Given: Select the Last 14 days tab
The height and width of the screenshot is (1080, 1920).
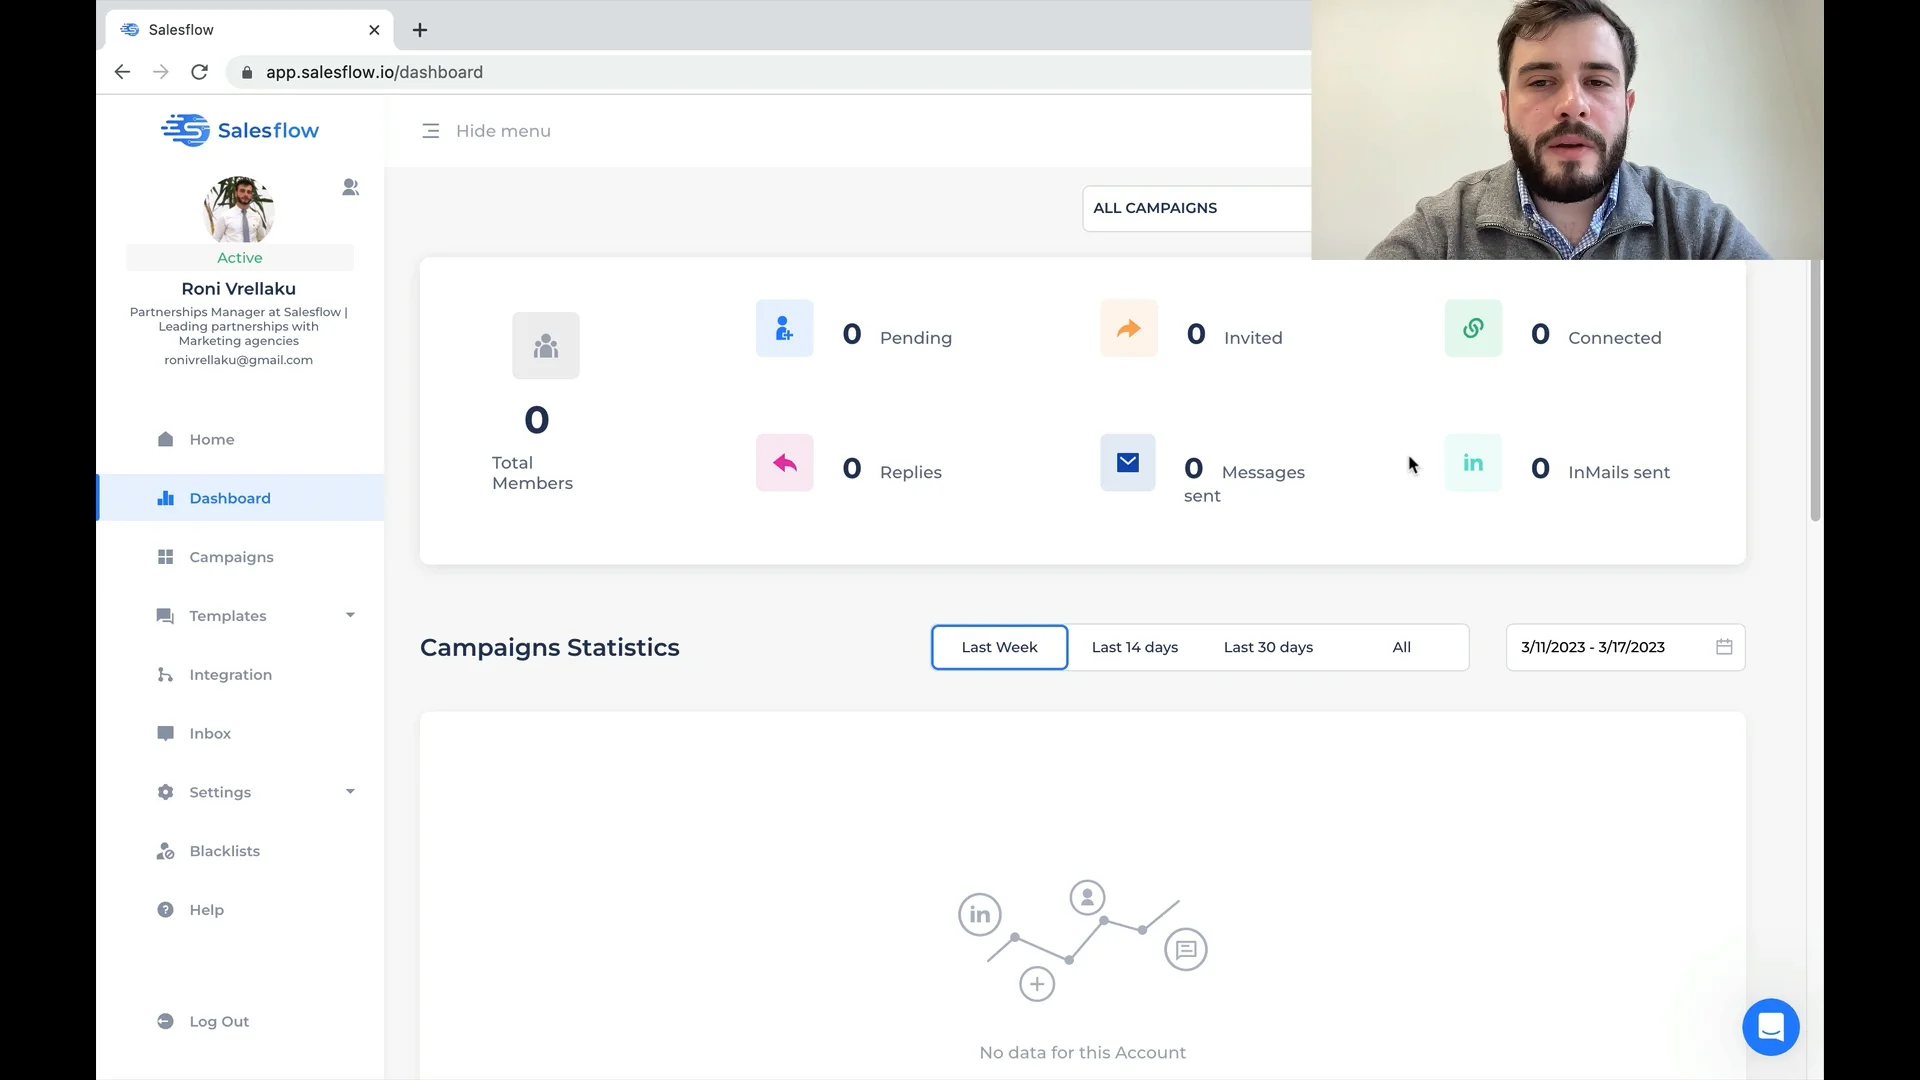Looking at the screenshot, I should tap(1134, 647).
